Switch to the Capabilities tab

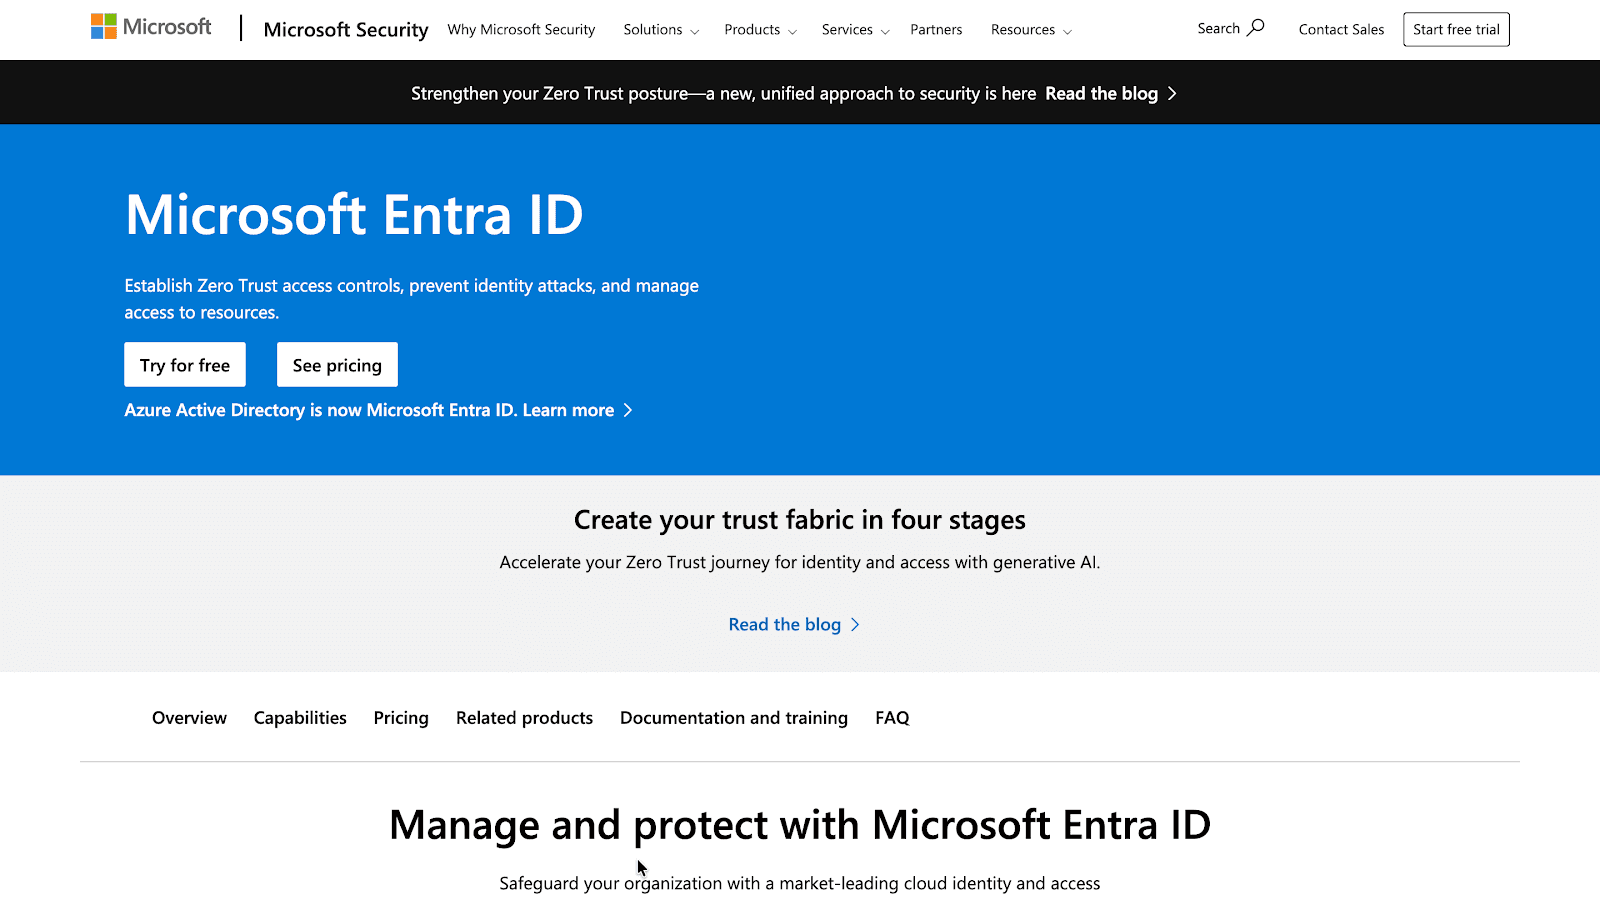pyautogui.click(x=299, y=718)
